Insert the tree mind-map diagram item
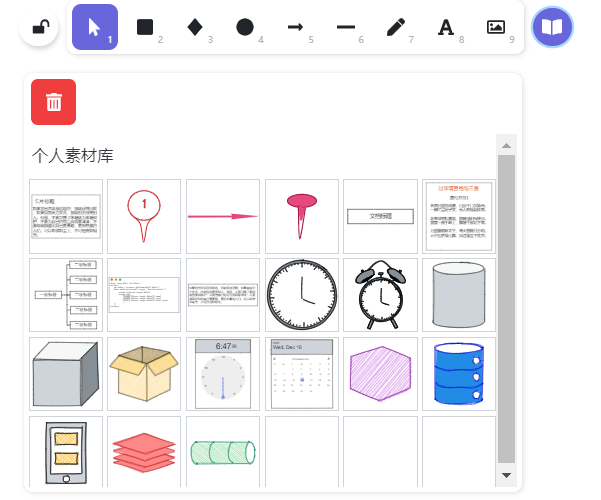The height and width of the screenshot is (500, 601). click(66, 295)
